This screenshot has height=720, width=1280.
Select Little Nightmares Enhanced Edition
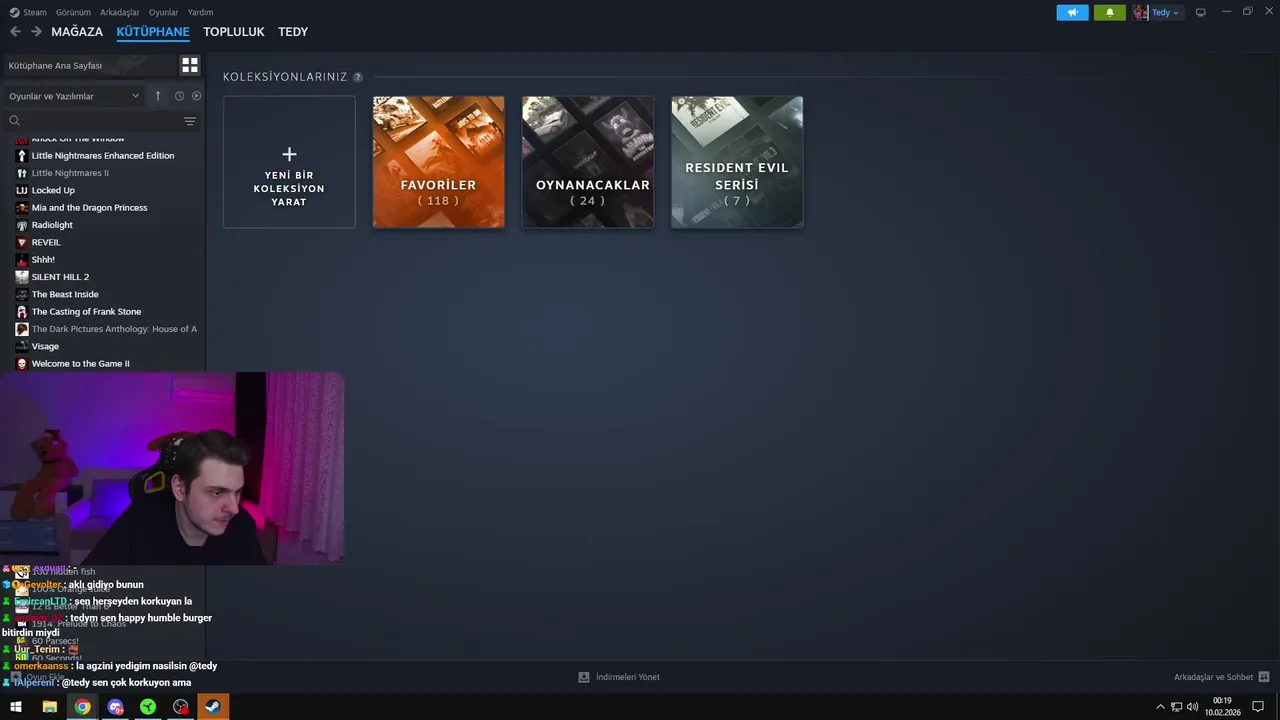(103, 156)
